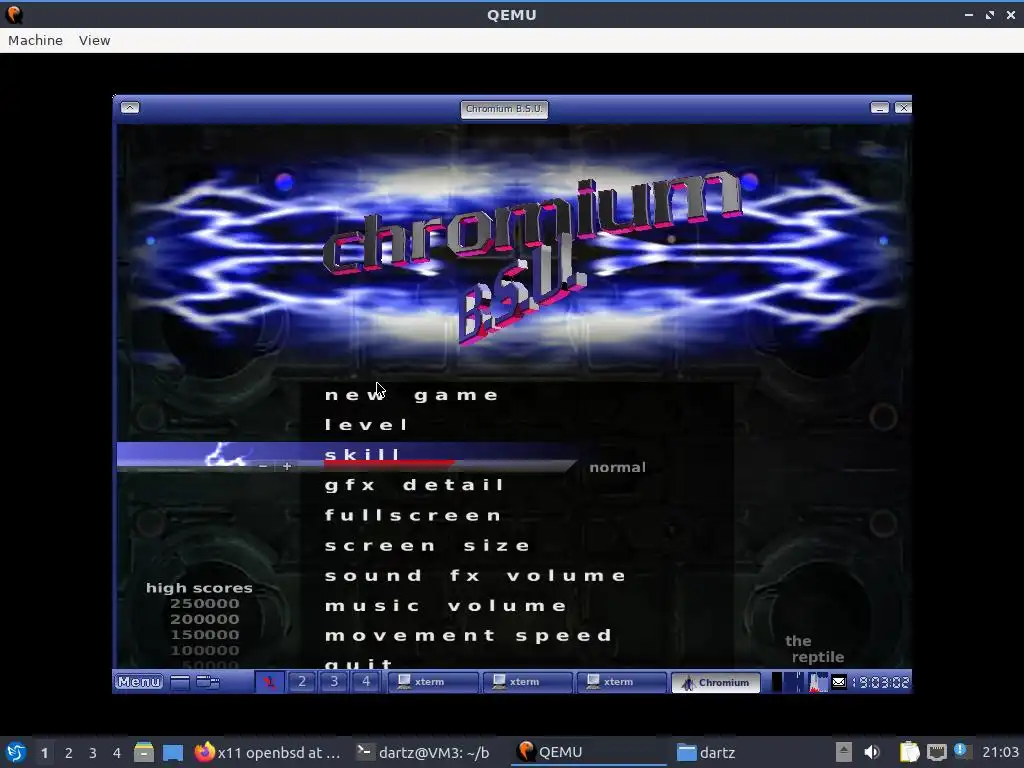Screen dimensions: 1024x768
Task: Activate the second xterm taskbar entry
Action: click(528, 682)
